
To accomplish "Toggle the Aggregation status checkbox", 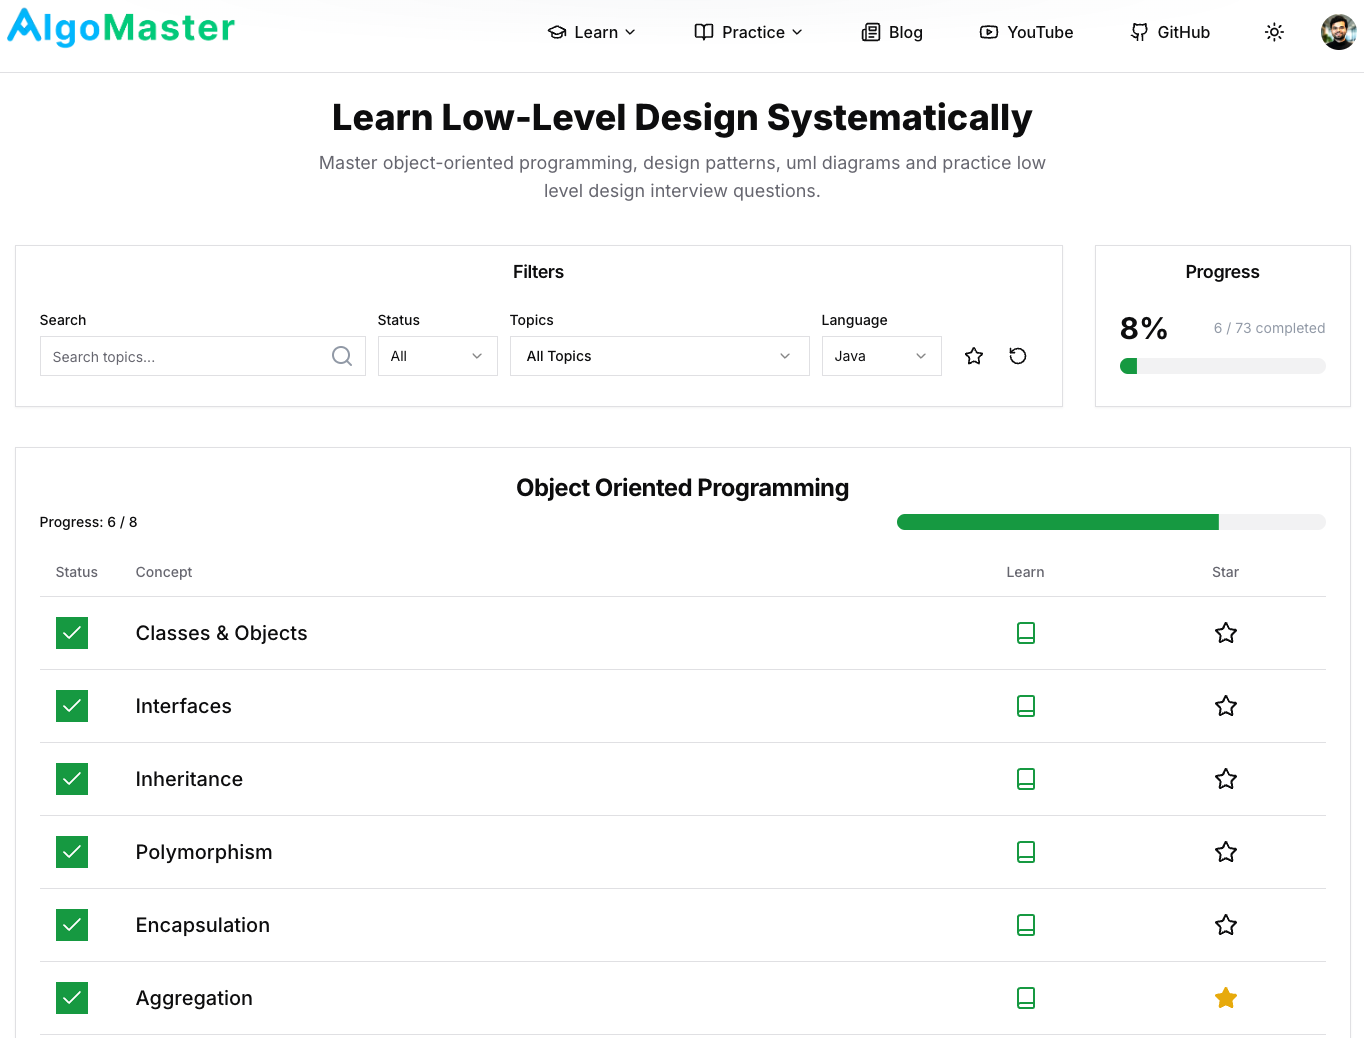I will tap(72, 998).
